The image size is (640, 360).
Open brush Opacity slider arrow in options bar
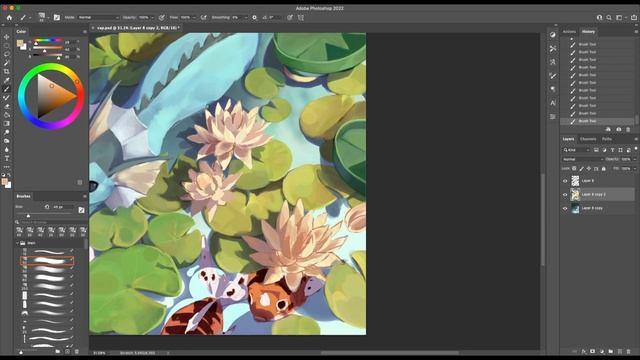tap(152, 18)
